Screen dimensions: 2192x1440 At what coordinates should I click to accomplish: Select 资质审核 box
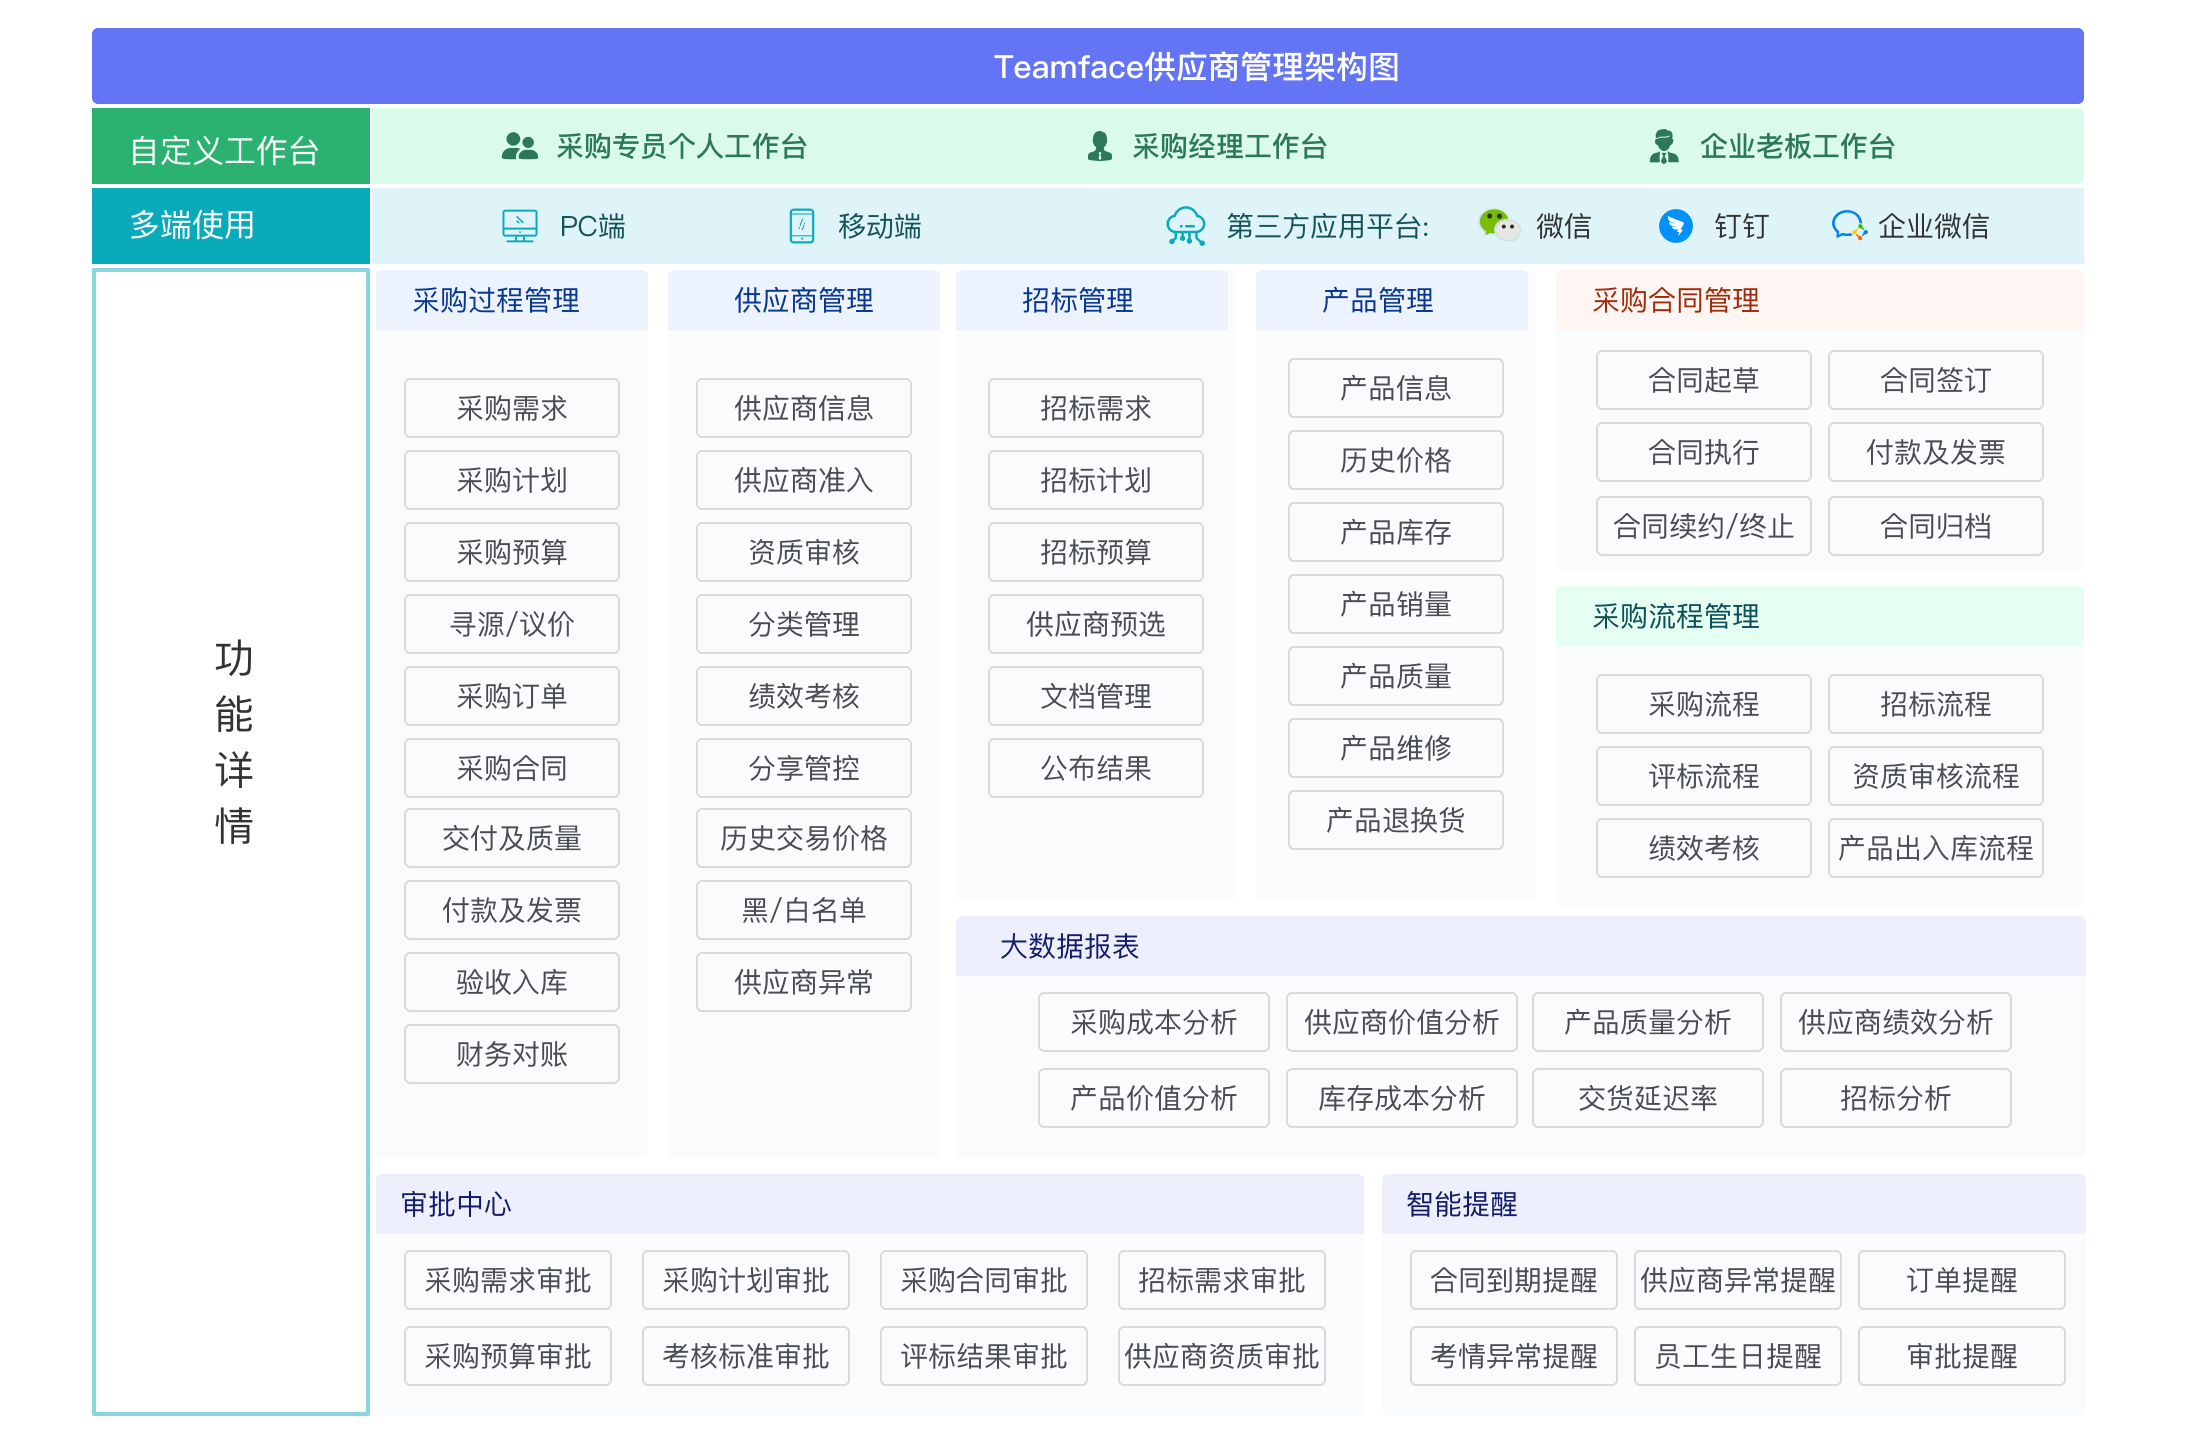(x=804, y=552)
